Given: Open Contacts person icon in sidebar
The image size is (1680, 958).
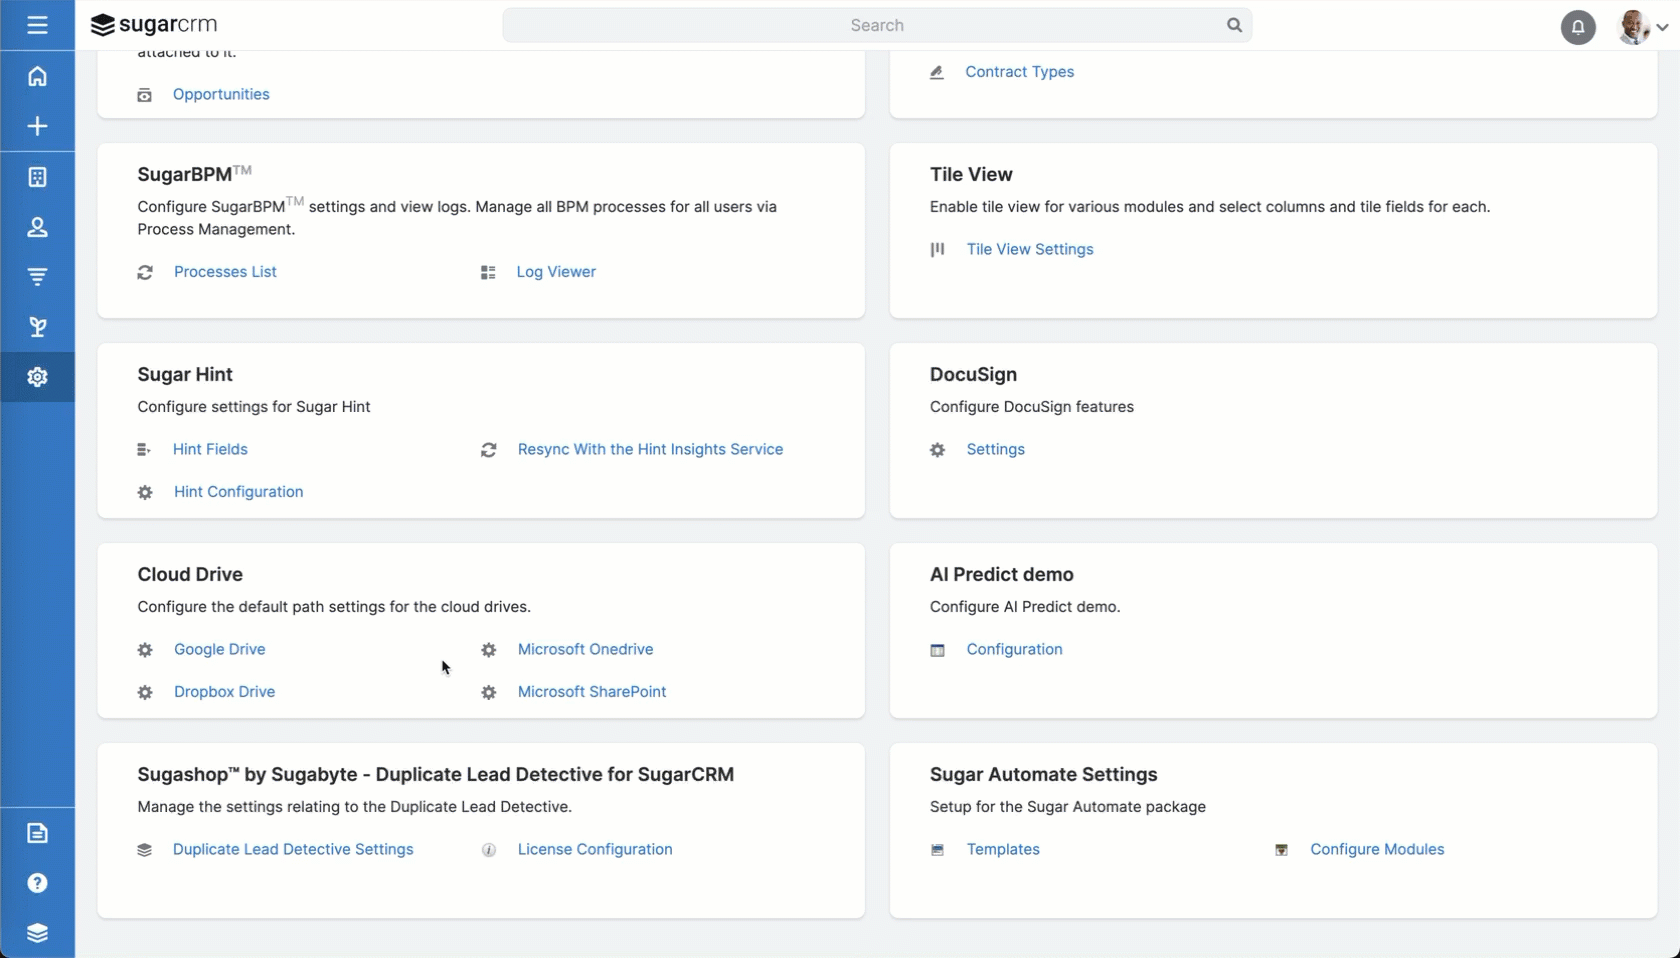Looking at the screenshot, I should pos(37,227).
